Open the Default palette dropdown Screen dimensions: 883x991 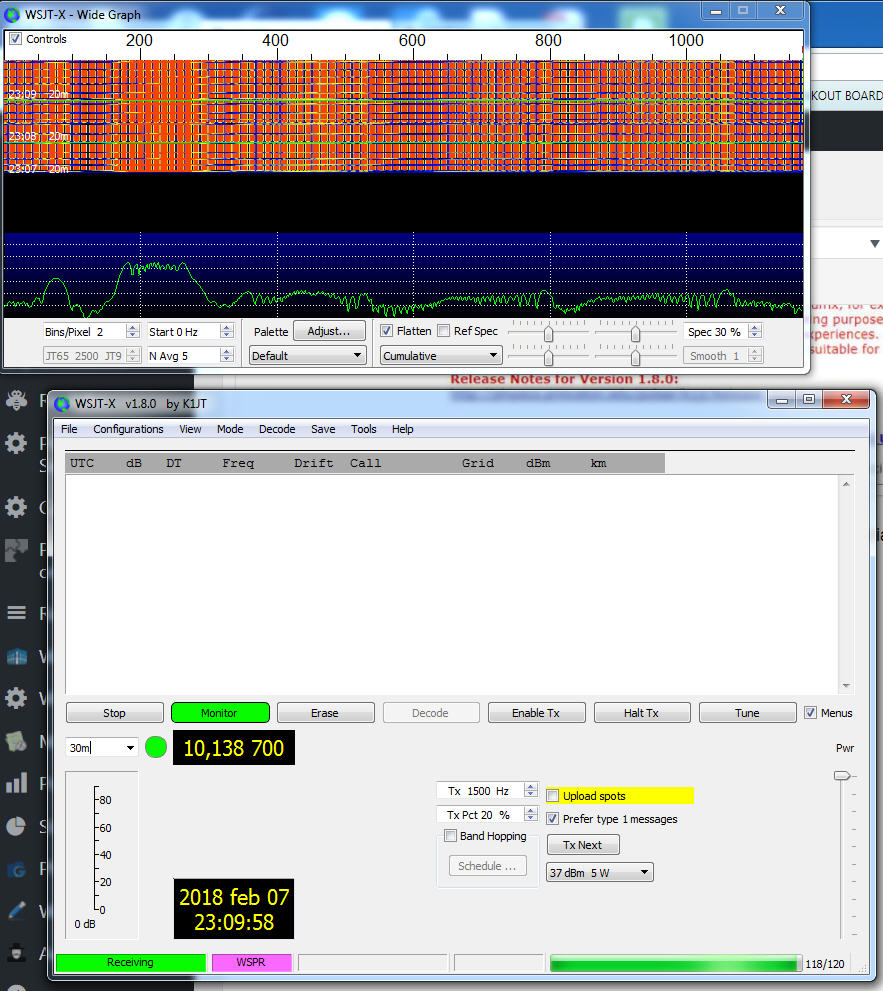(307, 356)
